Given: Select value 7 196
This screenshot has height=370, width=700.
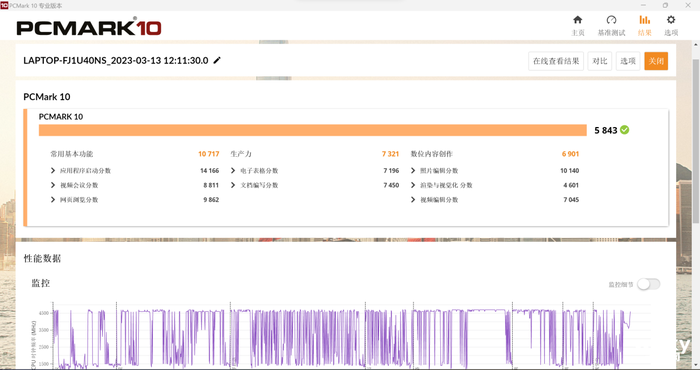Looking at the screenshot, I should (391, 170).
